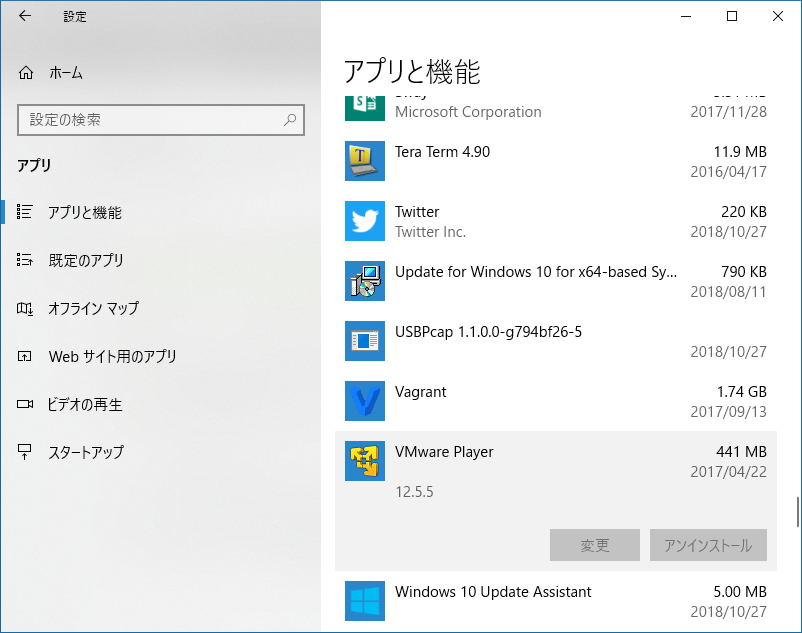This screenshot has height=633, width=802.
Task: Click the Update for Windows 10 icon
Action: click(364, 281)
